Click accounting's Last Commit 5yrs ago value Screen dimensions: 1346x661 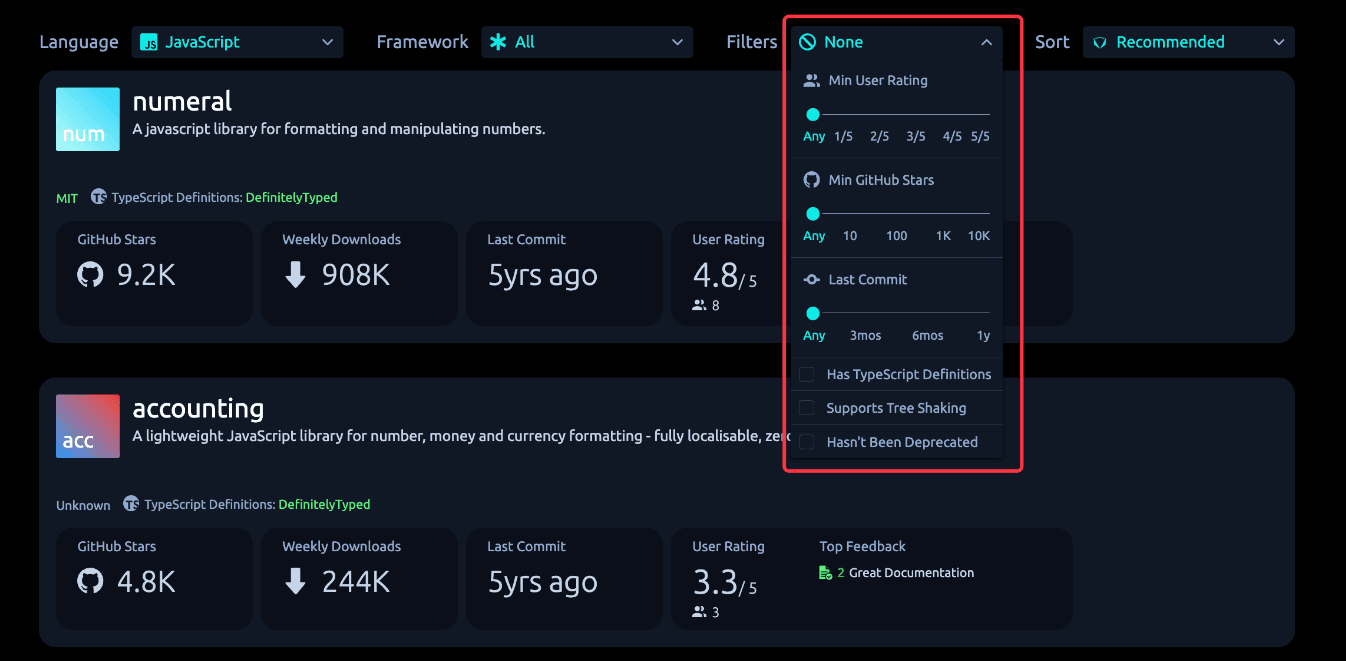pyautogui.click(x=542, y=583)
